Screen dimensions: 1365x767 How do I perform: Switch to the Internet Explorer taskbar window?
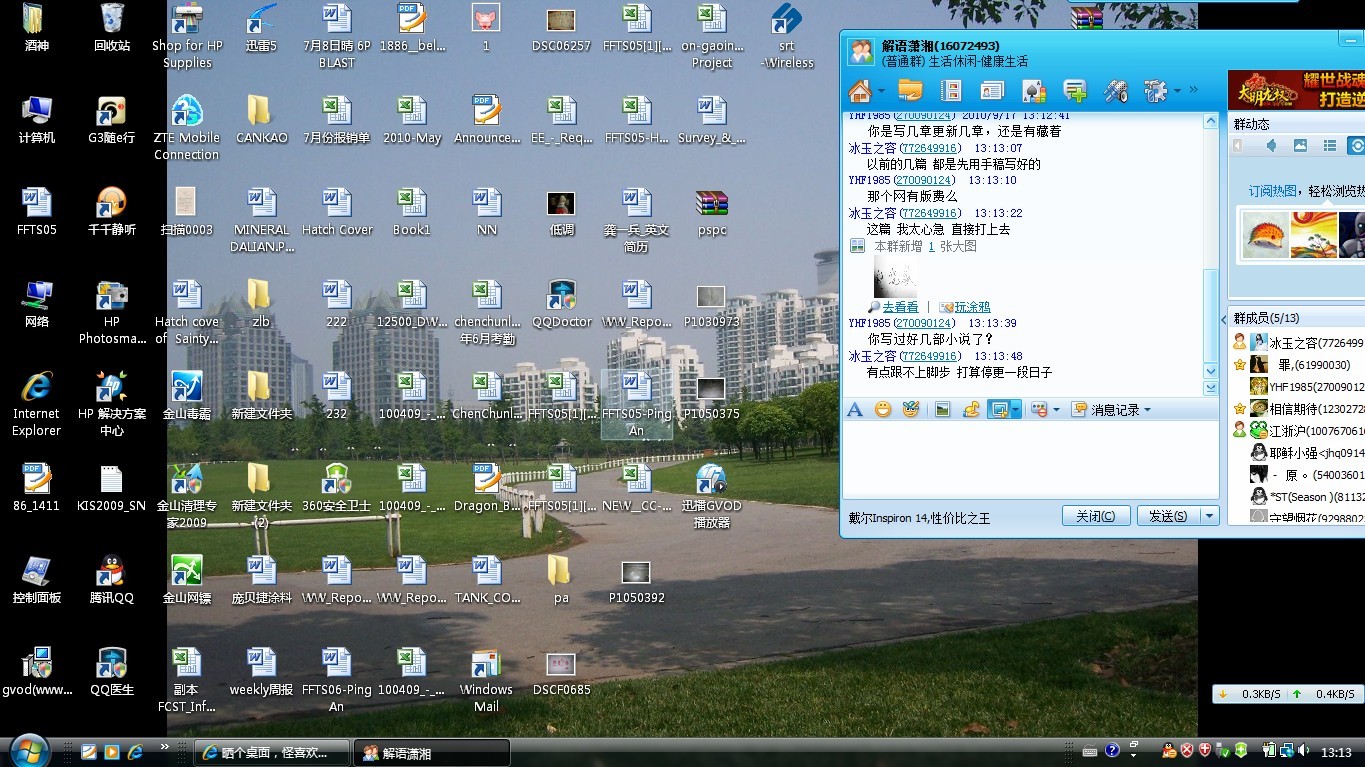click(272, 753)
